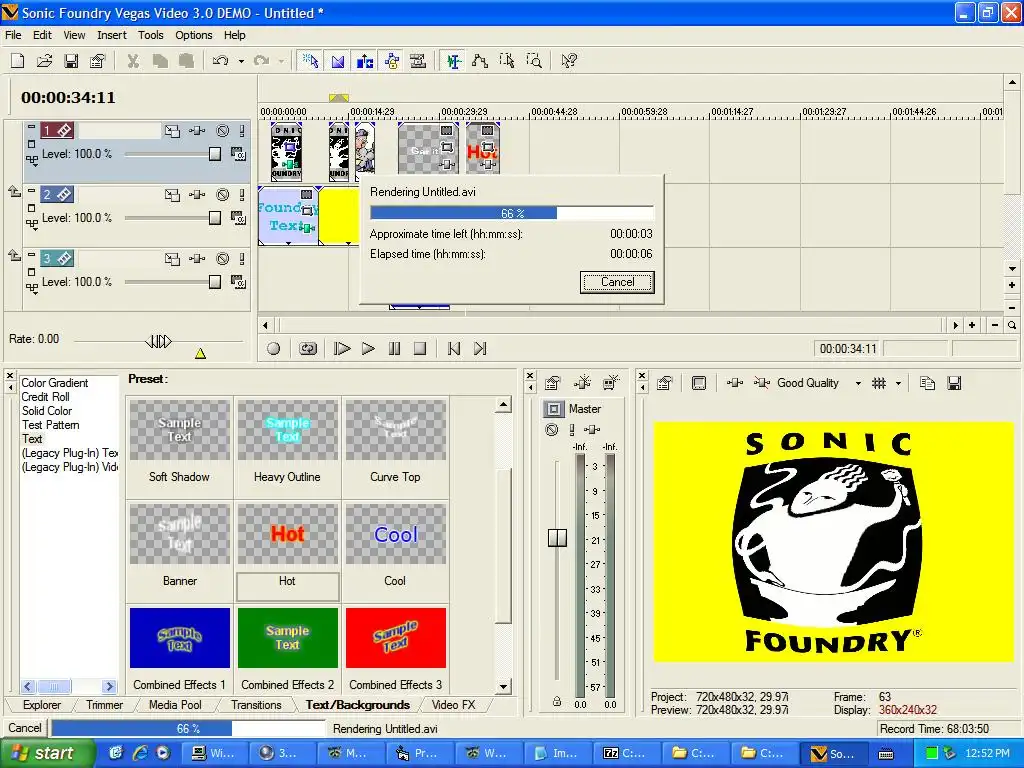
Task: Toggle Ignore Event Grouping icon
Action: click(x=418, y=61)
